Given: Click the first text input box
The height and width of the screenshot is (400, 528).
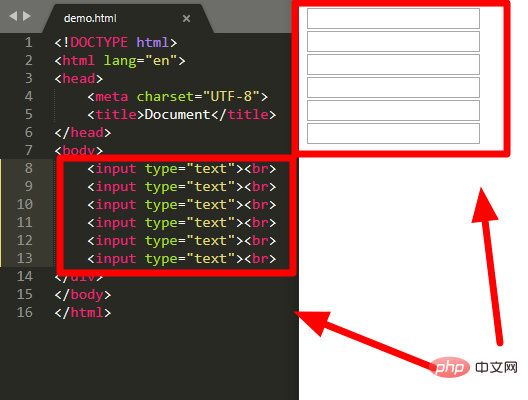Looking at the screenshot, I should 393,19.
